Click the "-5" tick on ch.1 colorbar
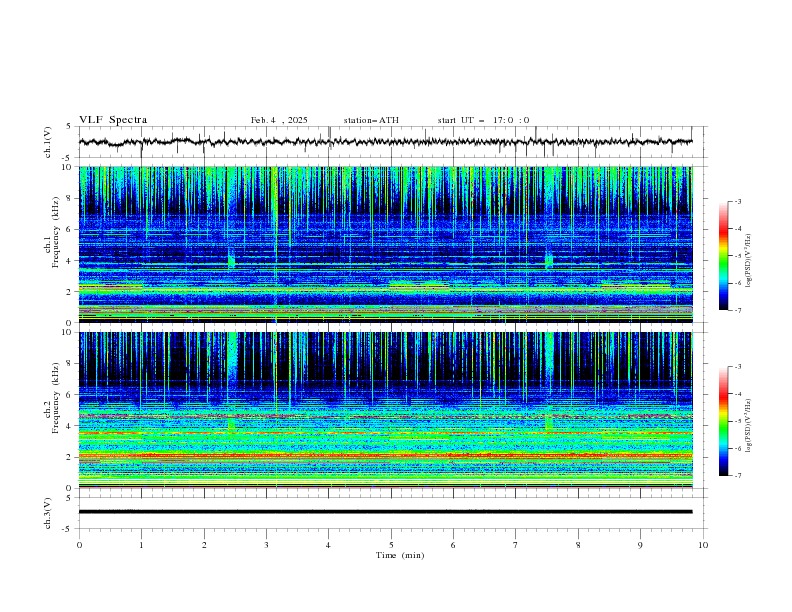Image resolution: width=792 pixels, height=612 pixels. pyautogui.click(x=737, y=256)
